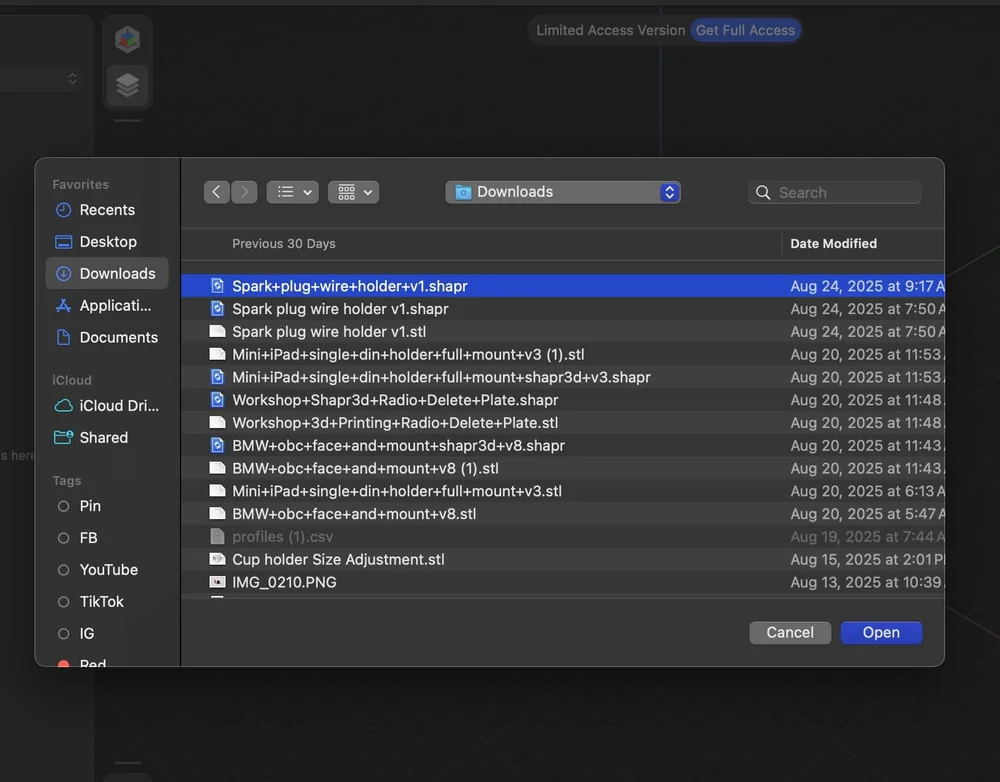Click shapr icon of Spark plug wire holder v1.shapr
Image resolution: width=1000 pixels, height=782 pixels.
pos(217,309)
